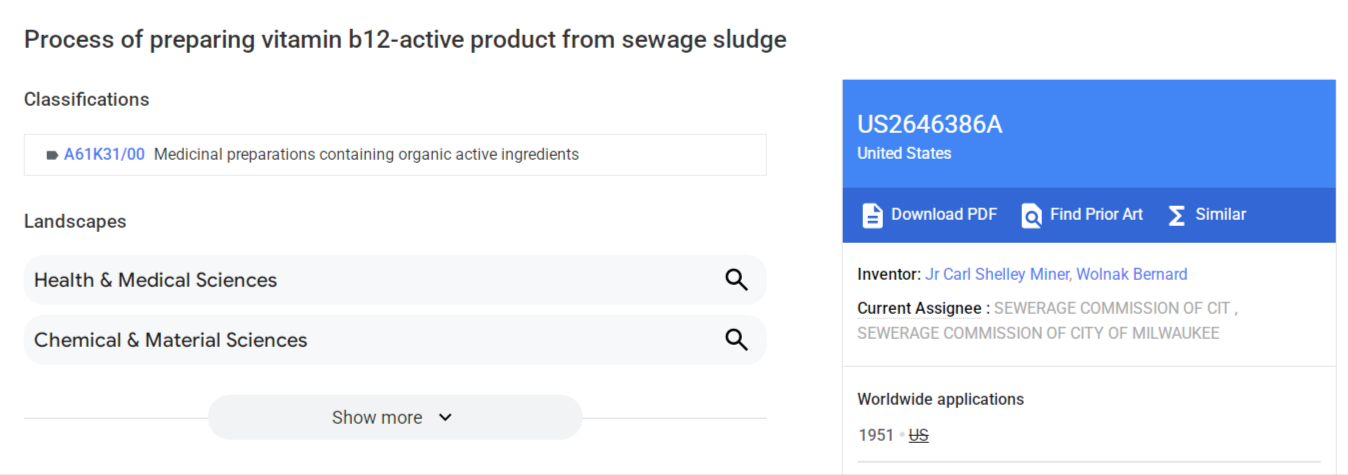Open the A61K31/00 classification link
The width and height of the screenshot is (1348, 475).
(104, 154)
